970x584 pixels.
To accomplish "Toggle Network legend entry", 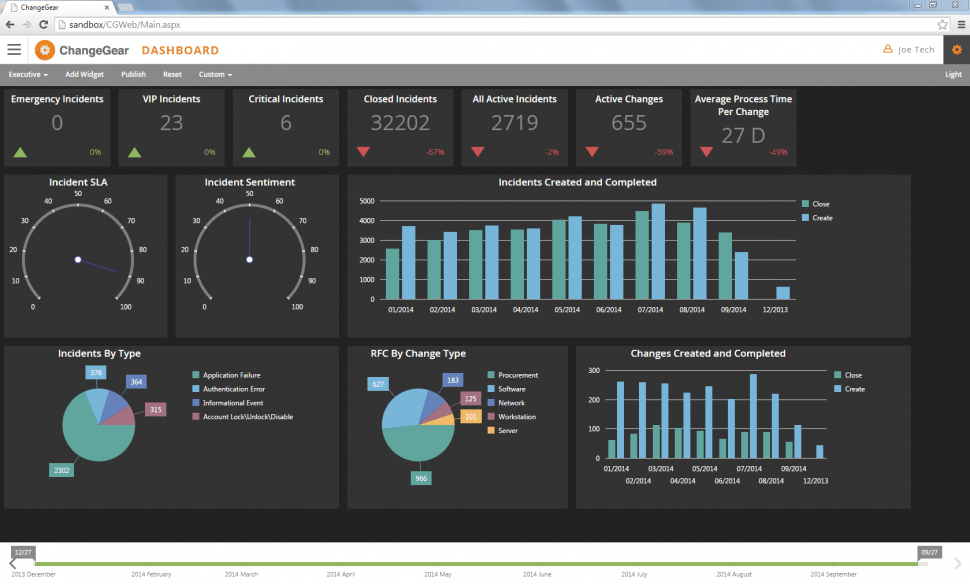I will click(506, 403).
